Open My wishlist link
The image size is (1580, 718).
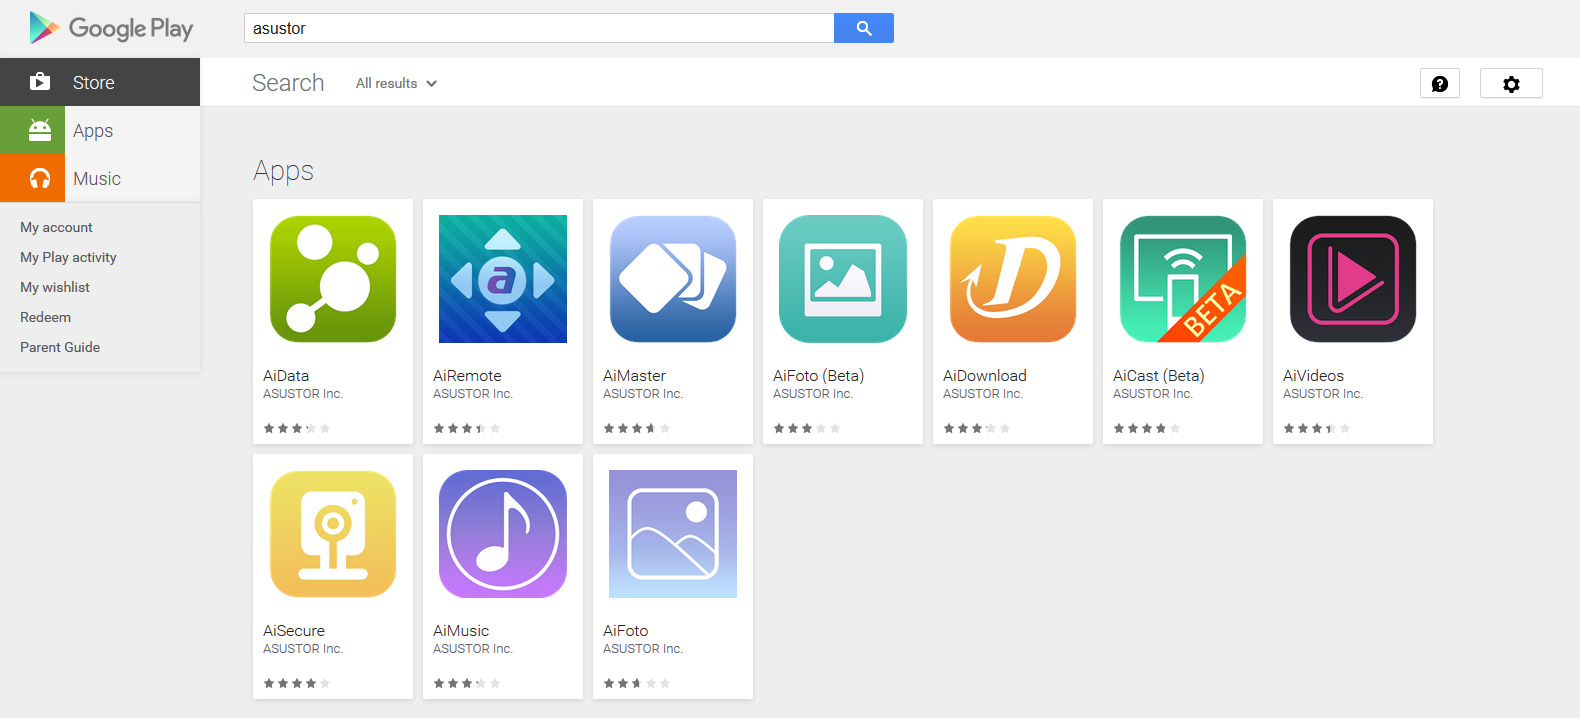pyautogui.click(x=55, y=287)
